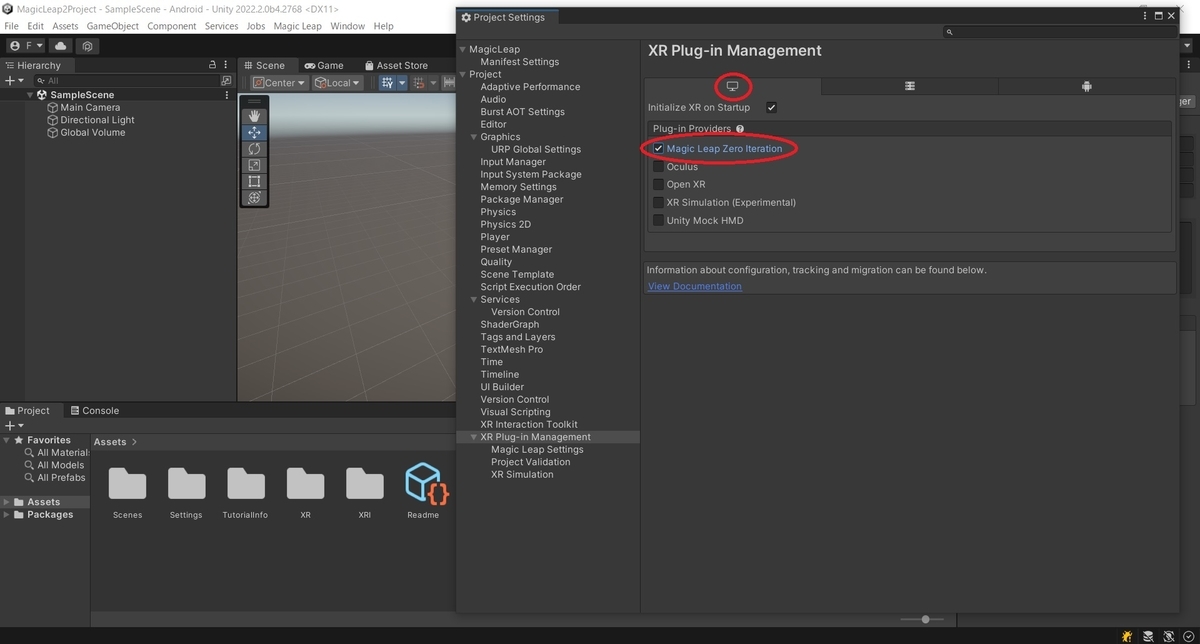Image resolution: width=1200 pixels, height=644 pixels.
Task: Select Main Camera in Hierarchy
Action: coord(90,107)
